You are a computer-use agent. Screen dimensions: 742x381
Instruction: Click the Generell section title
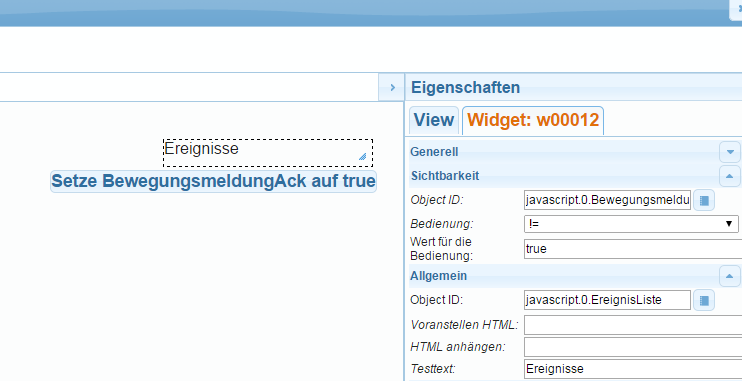pos(434,152)
